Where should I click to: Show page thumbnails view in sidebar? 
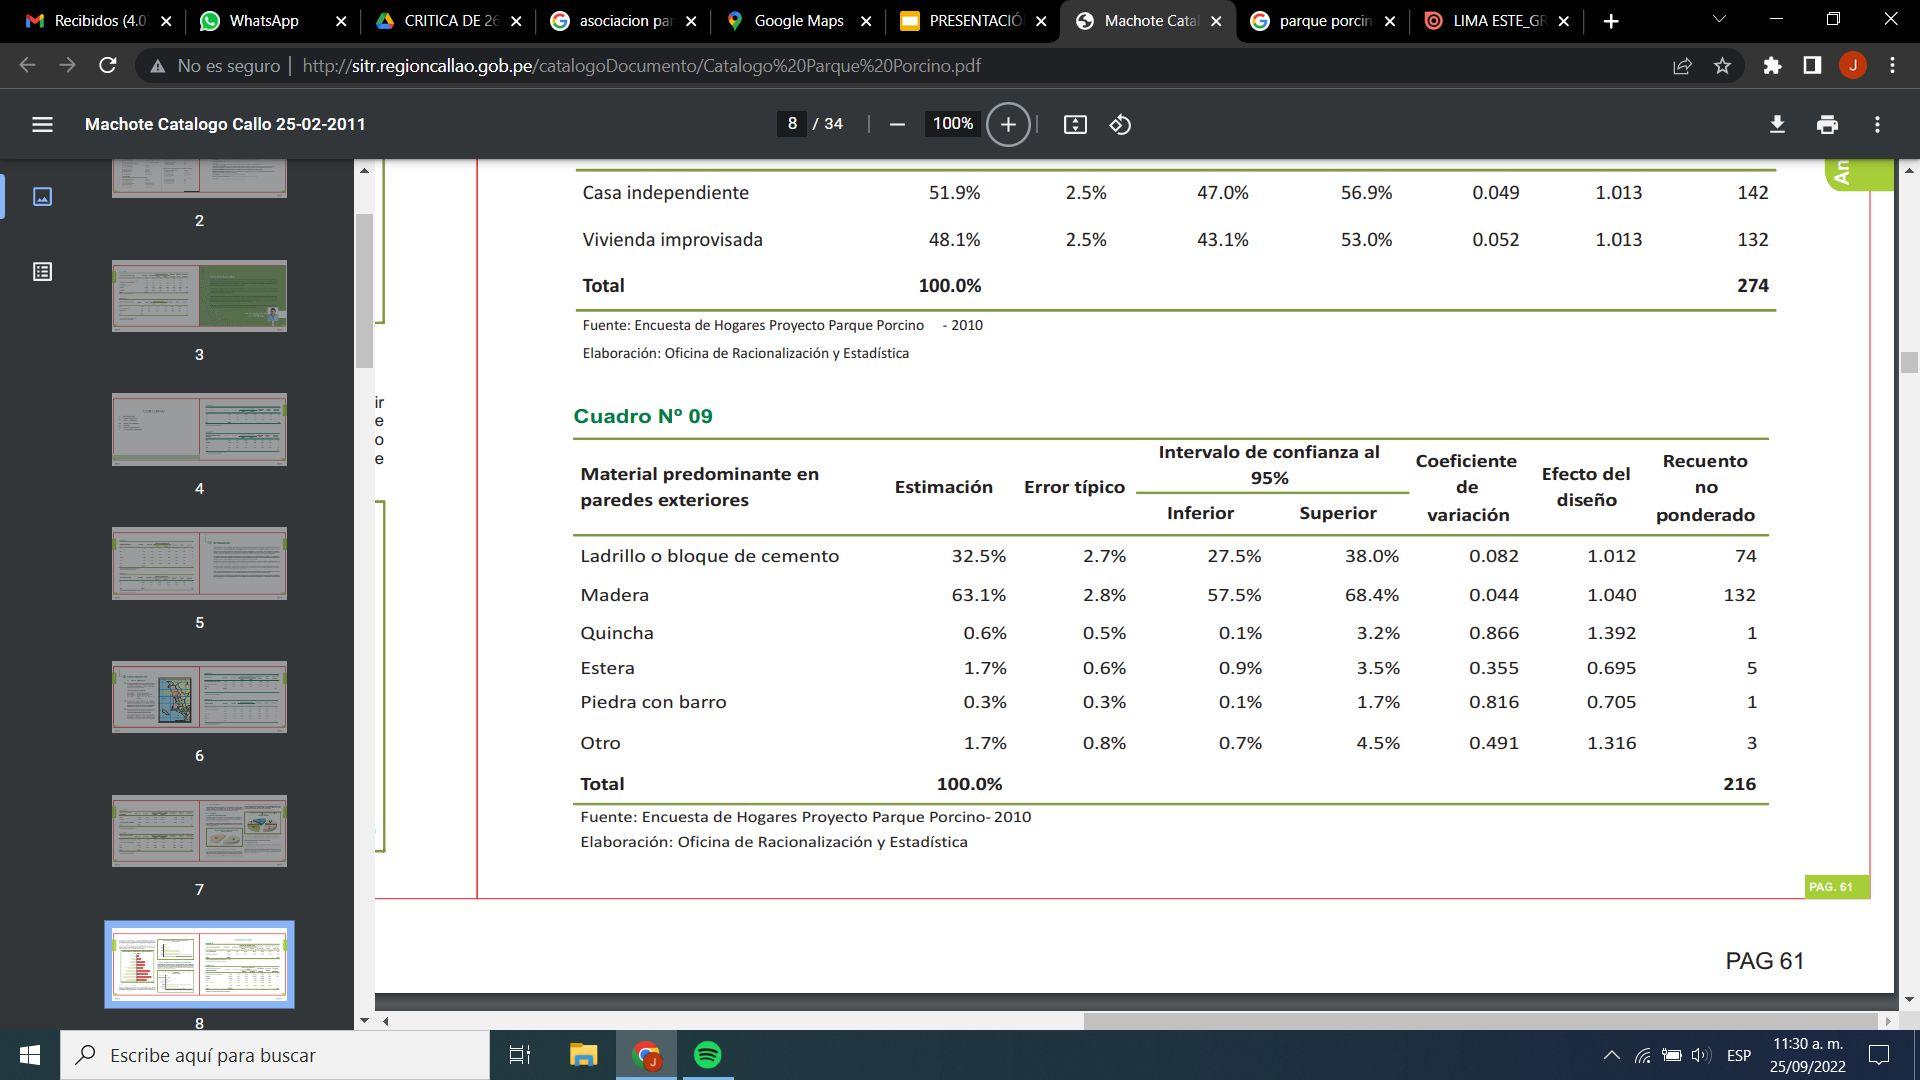pyautogui.click(x=42, y=196)
